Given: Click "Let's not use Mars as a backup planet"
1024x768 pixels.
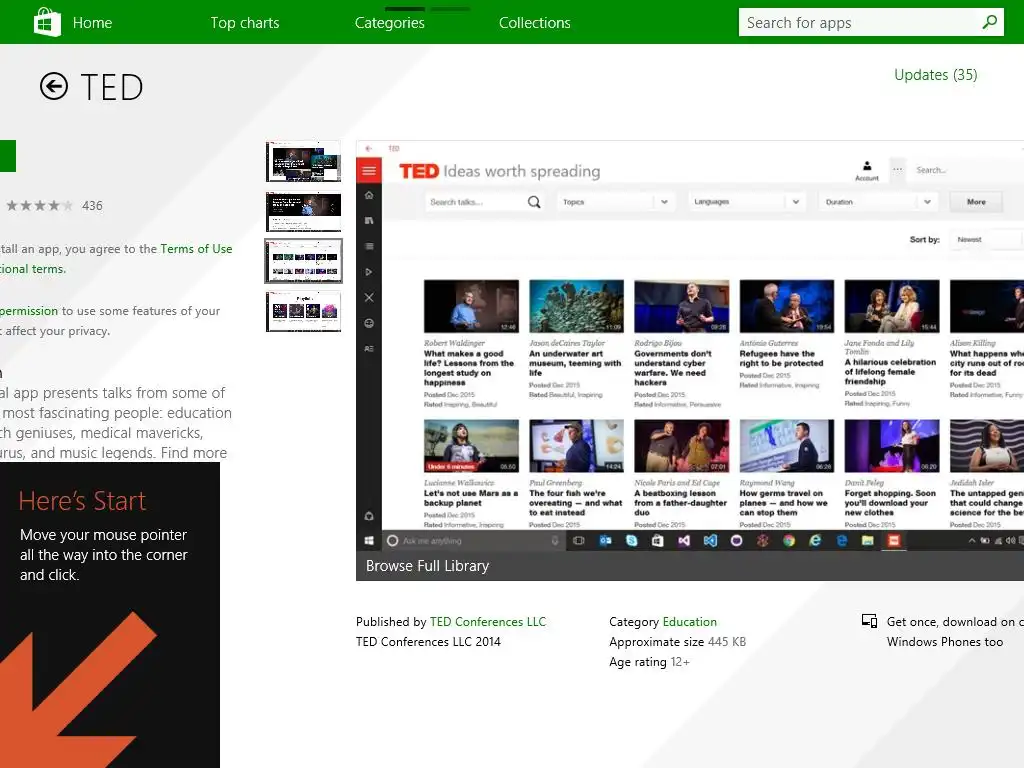Looking at the screenshot, I should 471,498.
